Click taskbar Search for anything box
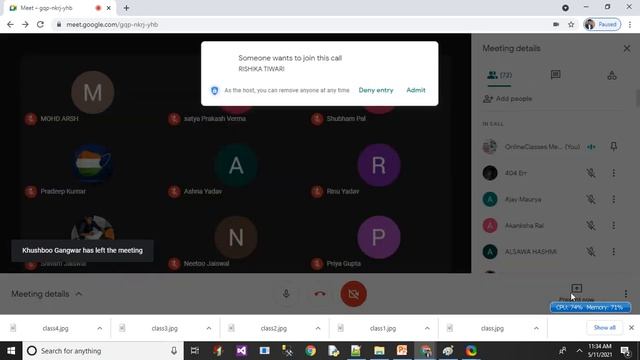The image size is (640, 360). [102, 351]
